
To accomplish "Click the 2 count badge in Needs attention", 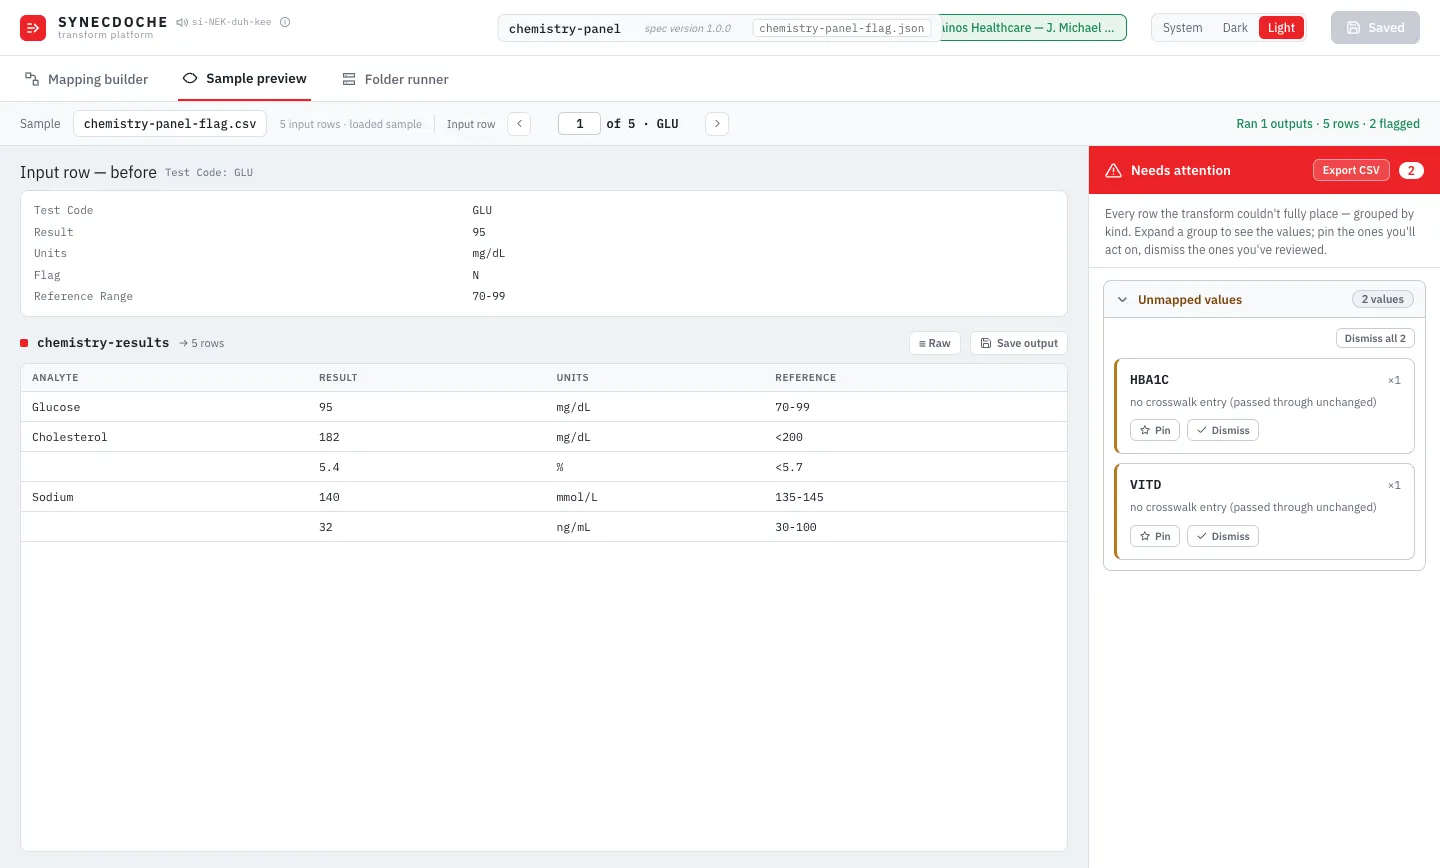I will click(1411, 171).
